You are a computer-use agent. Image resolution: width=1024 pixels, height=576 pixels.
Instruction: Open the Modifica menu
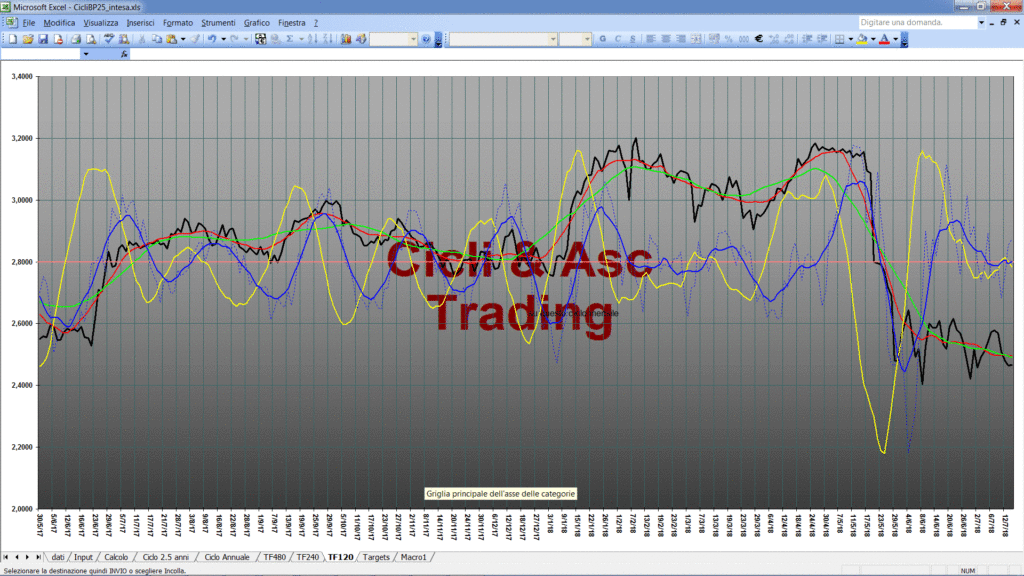pos(59,23)
